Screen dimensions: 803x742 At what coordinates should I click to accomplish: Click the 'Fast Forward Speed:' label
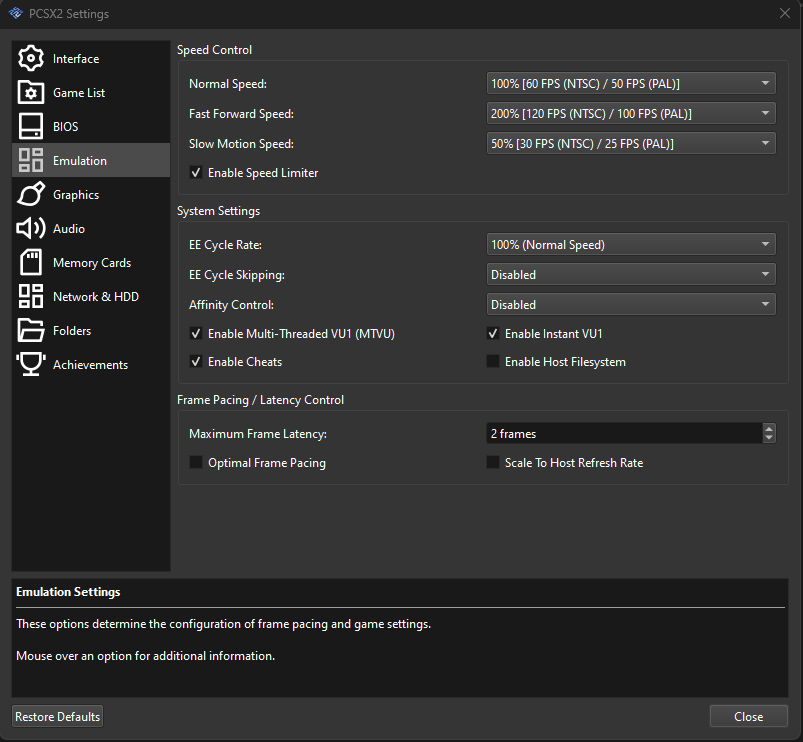pyautogui.click(x=241, y=114)
